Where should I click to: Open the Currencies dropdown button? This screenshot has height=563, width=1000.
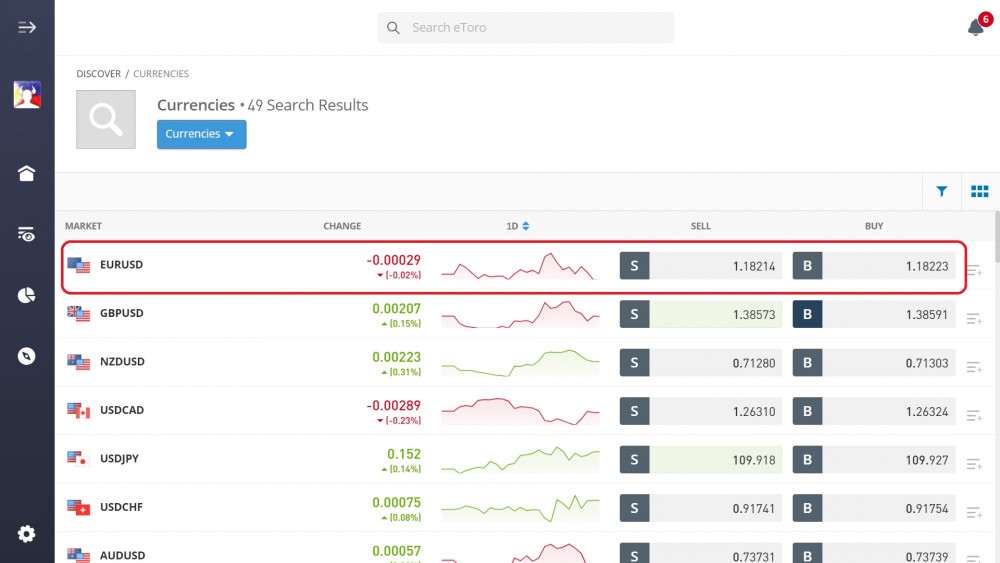(x=202, y=134)
